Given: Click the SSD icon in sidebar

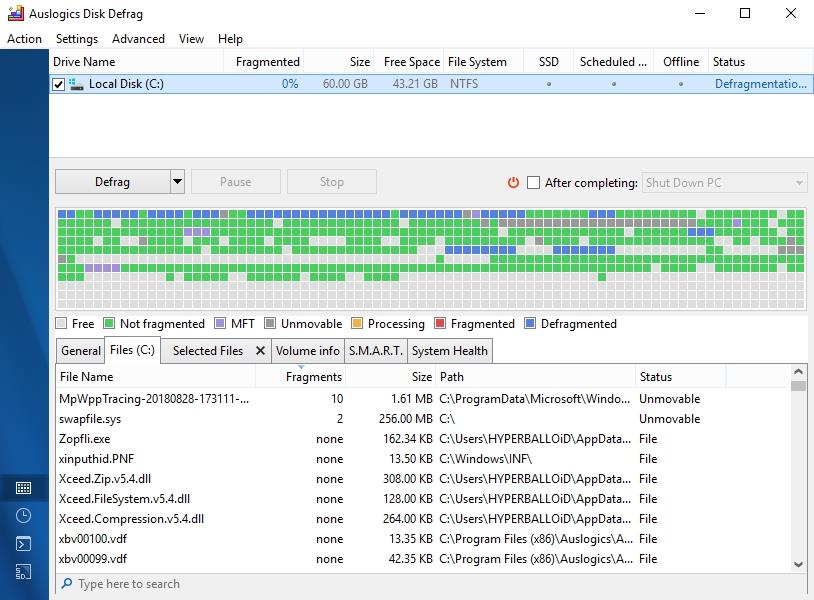Looking at the screenshot, I should coord(23,571).
